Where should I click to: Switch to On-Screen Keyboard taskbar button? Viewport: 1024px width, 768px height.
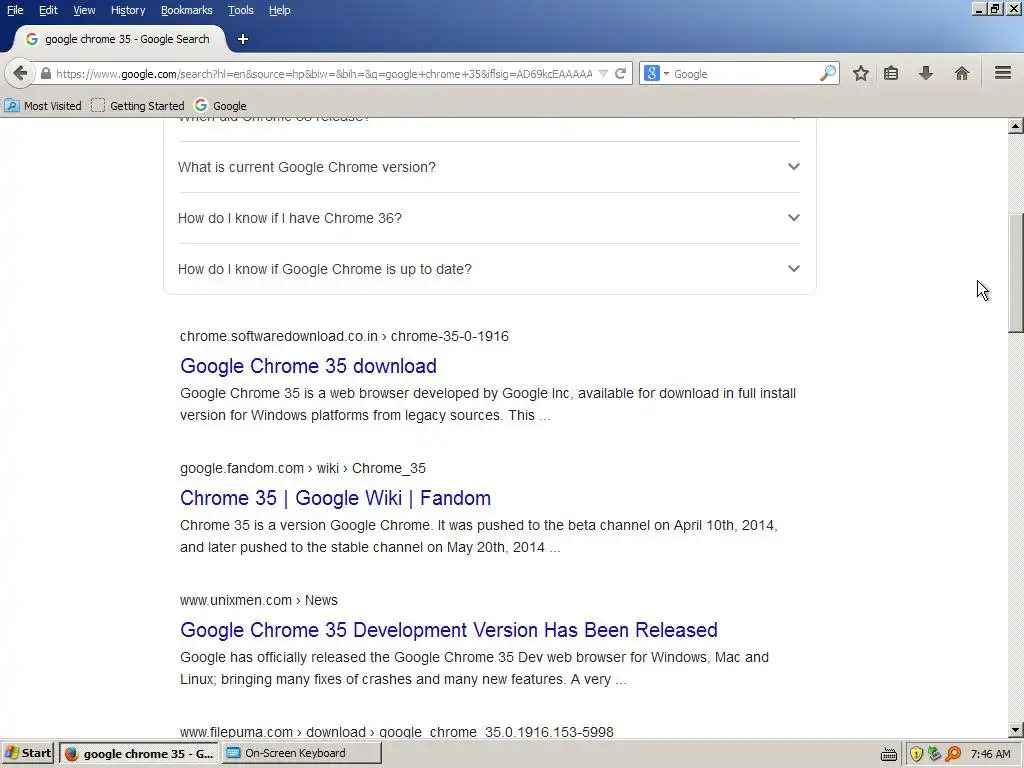[x=301, y=753]
